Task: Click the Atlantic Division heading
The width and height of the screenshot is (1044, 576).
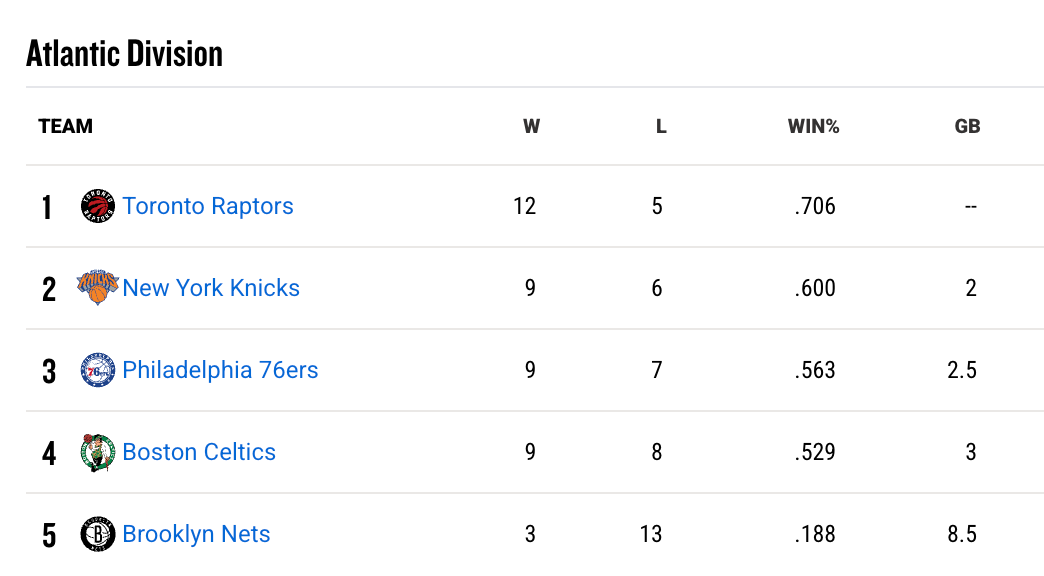Action: [x=123, y=53]
